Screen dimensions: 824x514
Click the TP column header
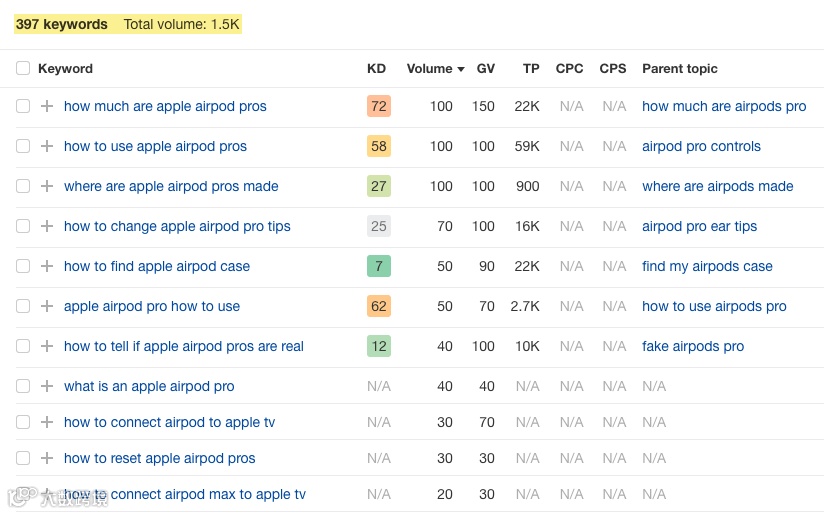(531, 69)
